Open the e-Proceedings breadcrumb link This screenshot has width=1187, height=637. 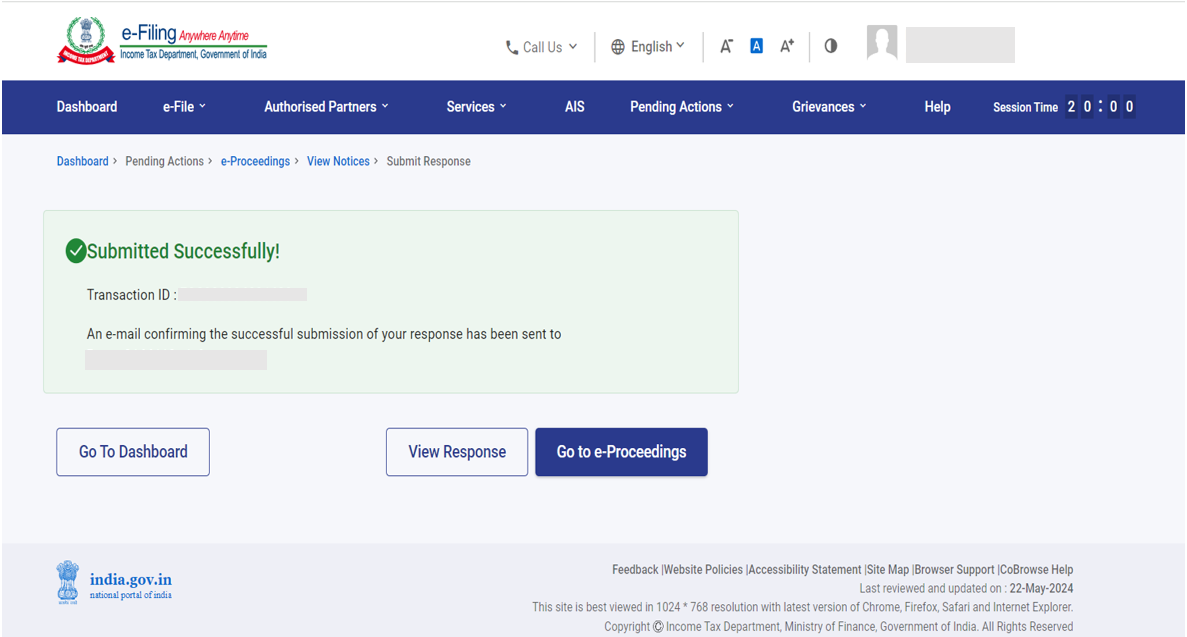[x=255, y=161]
